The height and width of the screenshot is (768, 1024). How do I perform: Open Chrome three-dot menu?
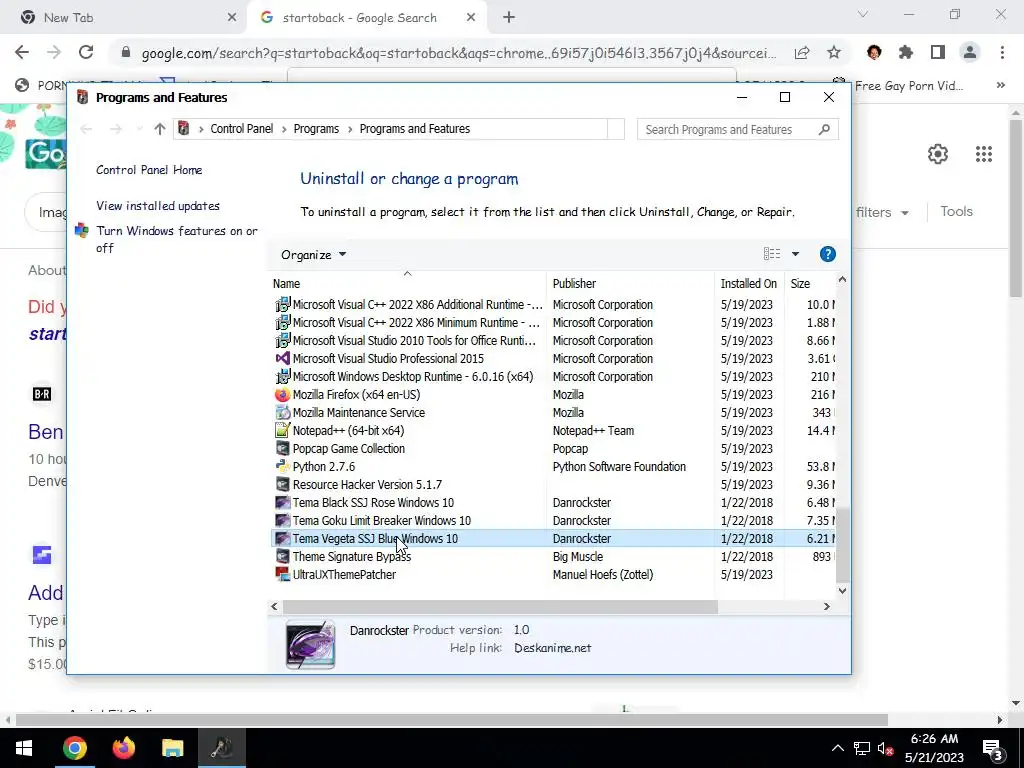coord(1002,52)
